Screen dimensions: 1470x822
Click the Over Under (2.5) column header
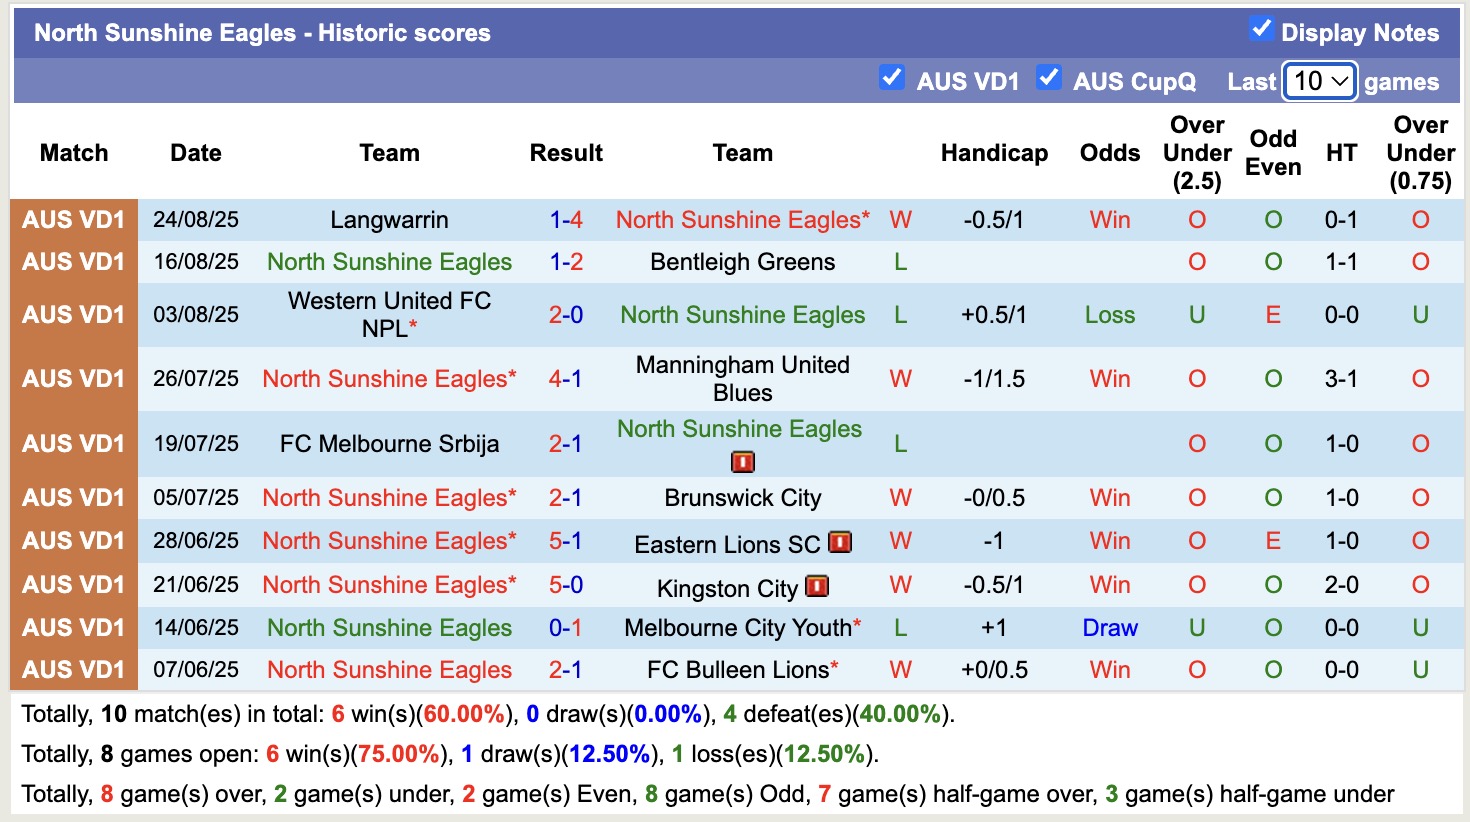click(x=1197, y=153)
